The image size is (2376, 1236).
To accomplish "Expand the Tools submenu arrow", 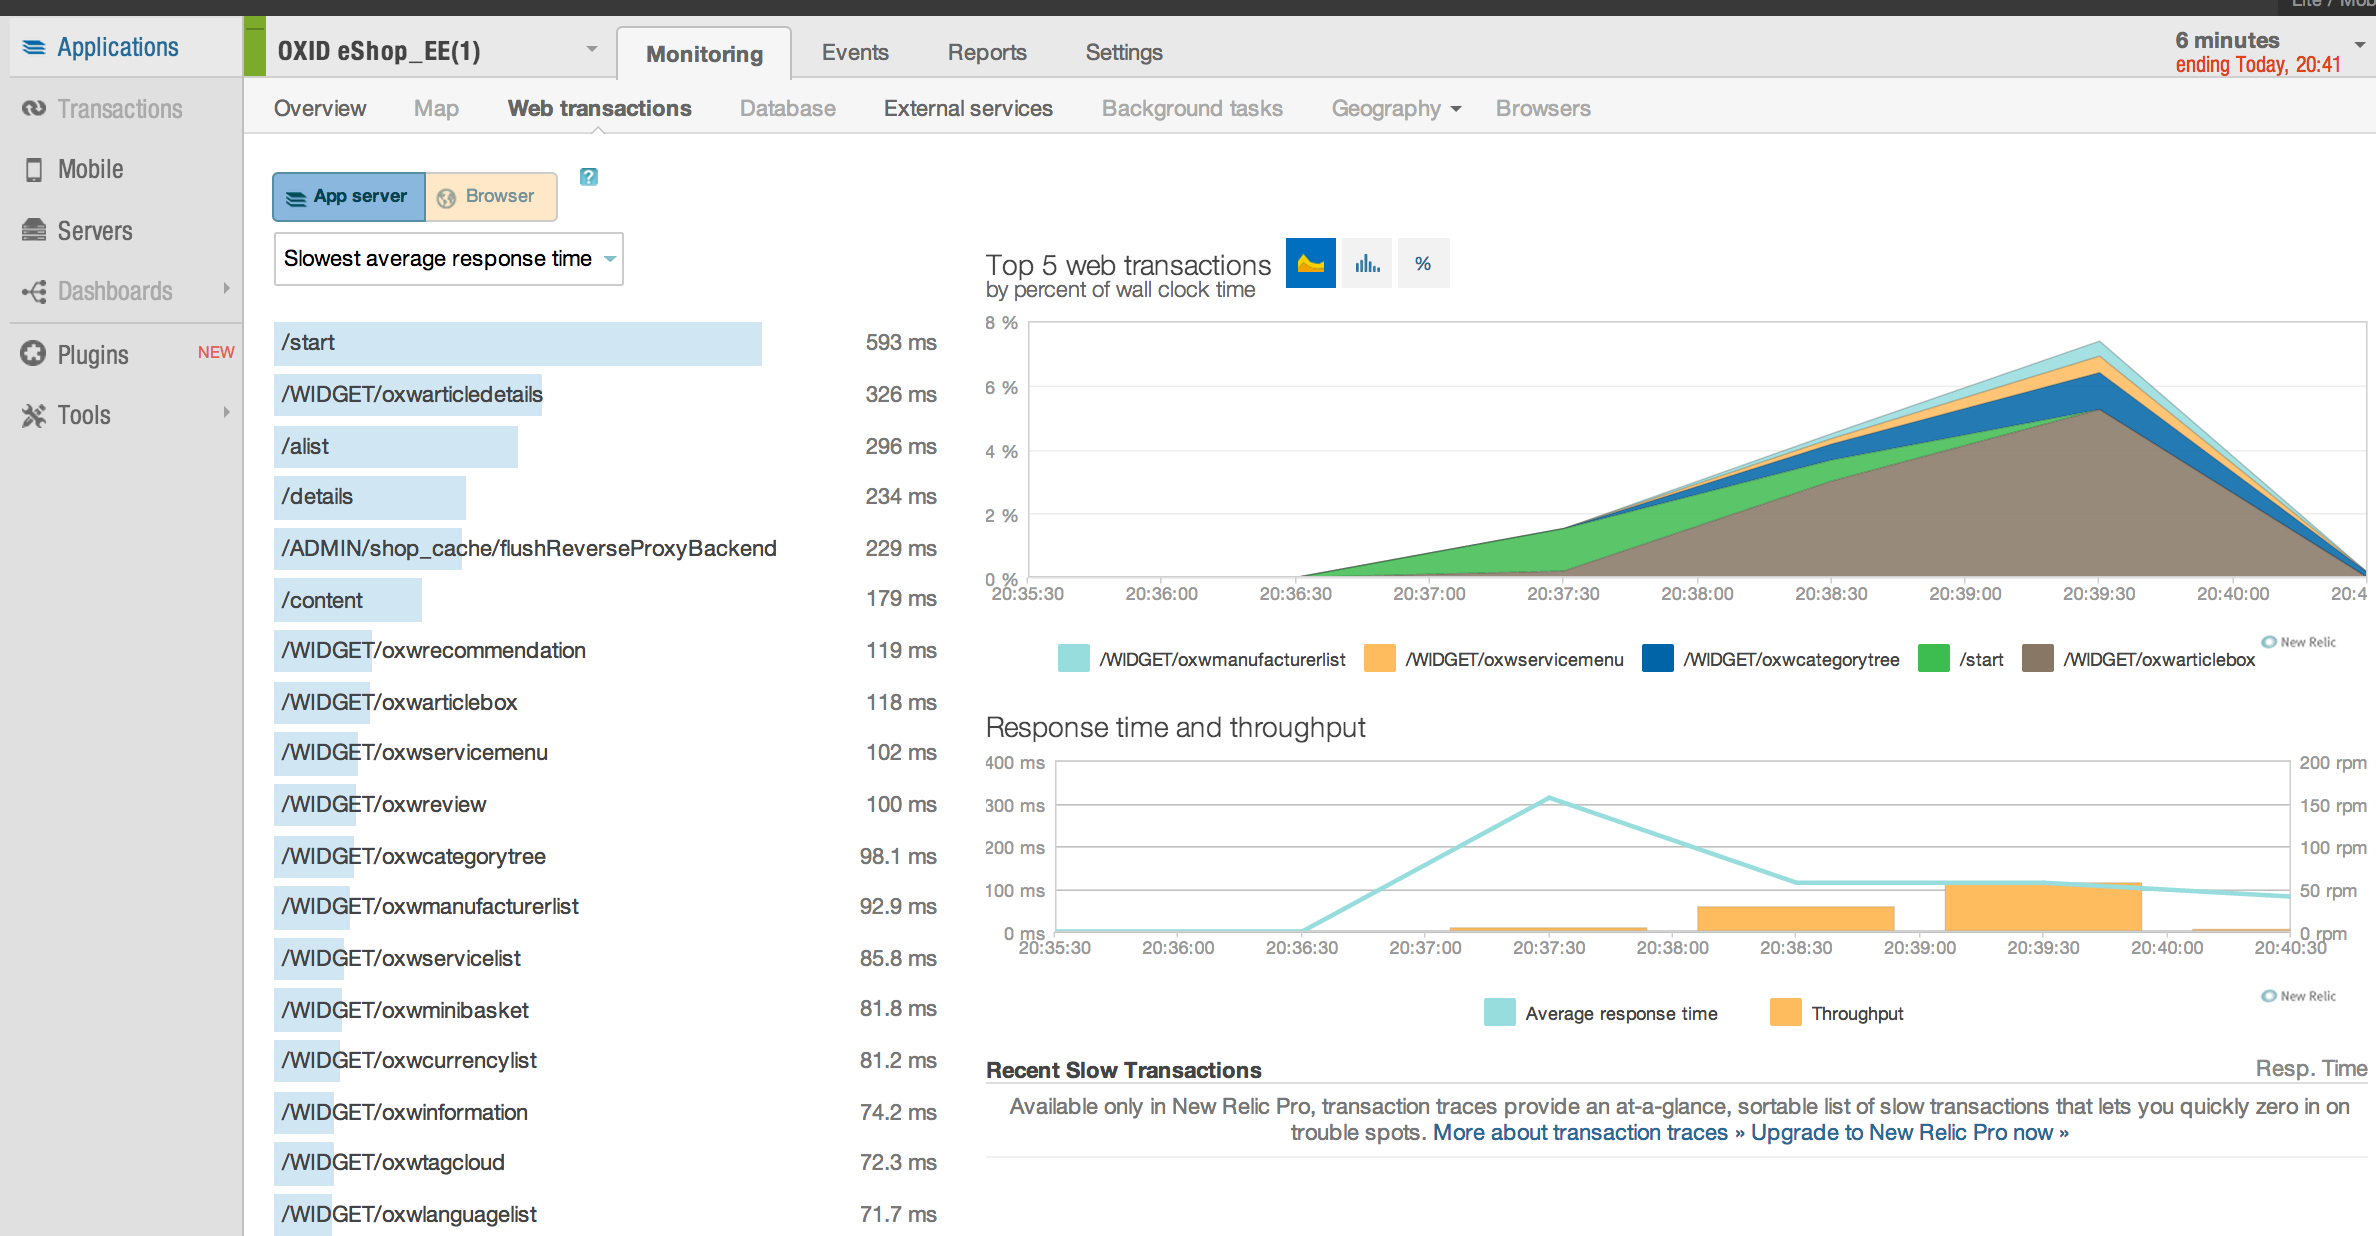I will (x=226, y=412).
